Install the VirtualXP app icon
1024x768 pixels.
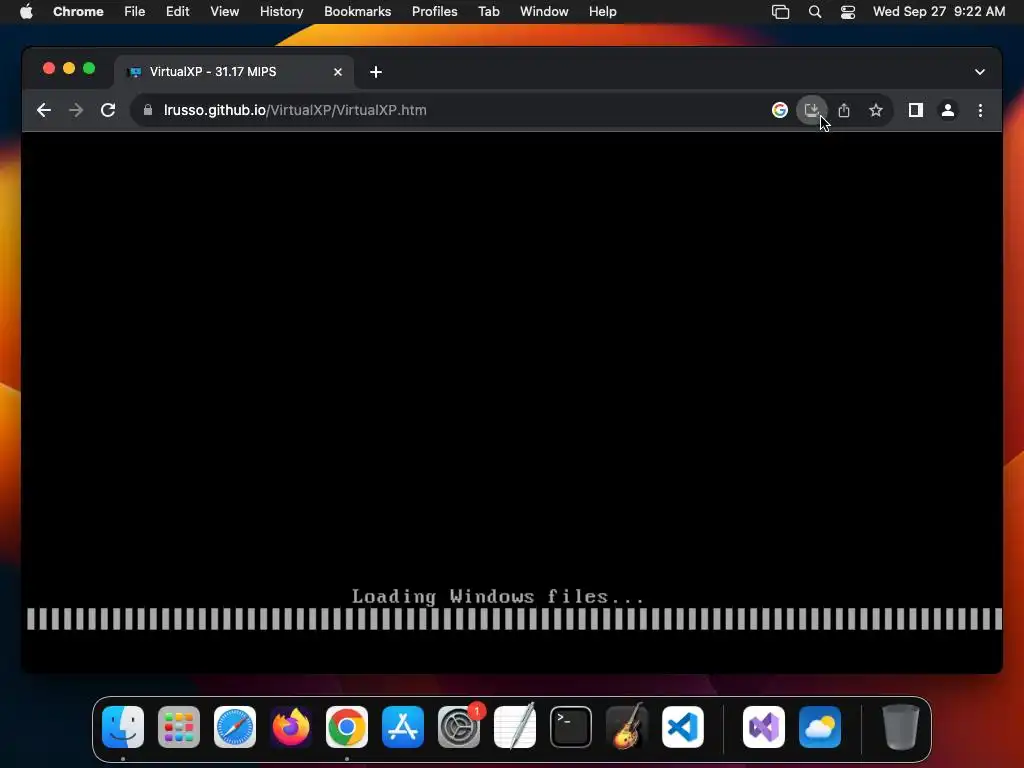click(812, 110)
